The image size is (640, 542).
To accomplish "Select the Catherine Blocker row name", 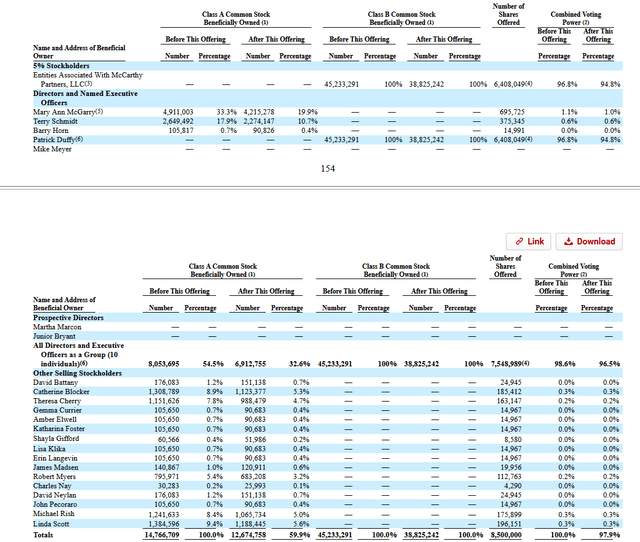I will pos(61,392).
